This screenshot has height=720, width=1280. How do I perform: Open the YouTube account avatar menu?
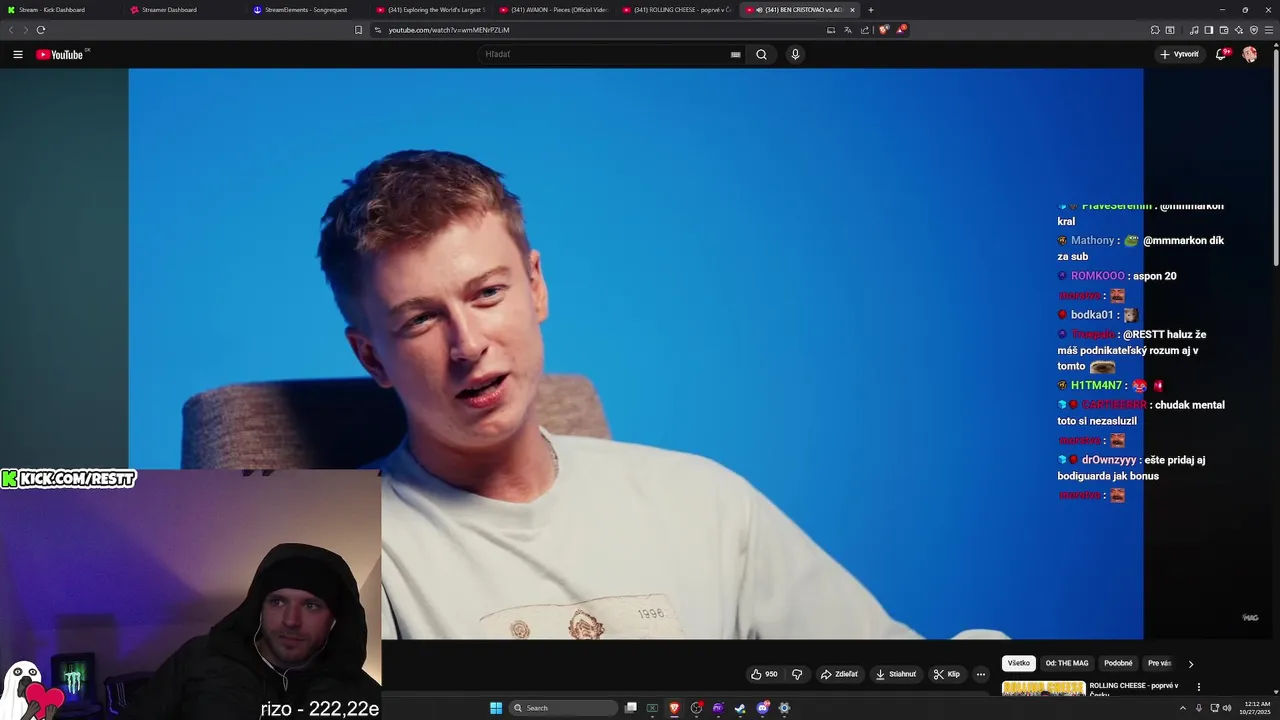(1250, 55)
